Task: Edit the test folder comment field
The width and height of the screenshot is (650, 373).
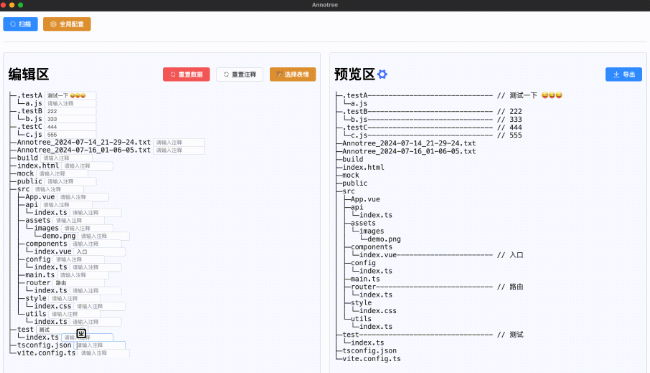Action: coord(62,330)
